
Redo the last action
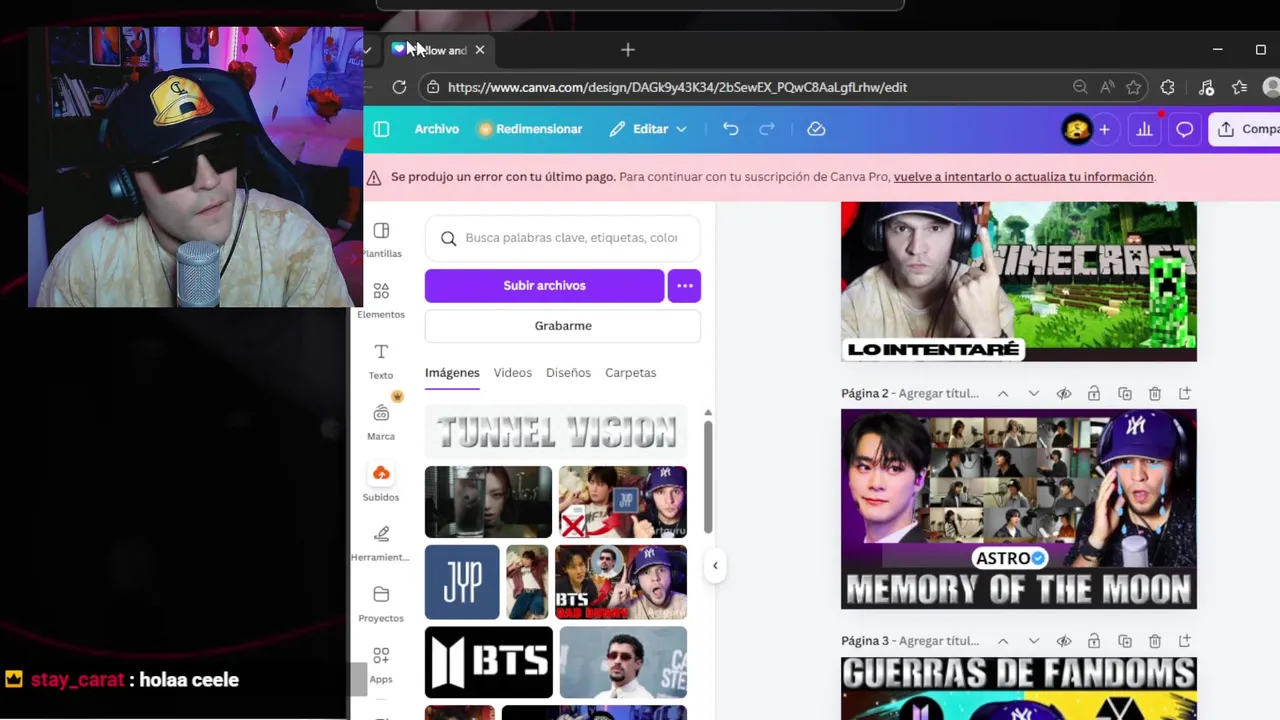(767, 129)
